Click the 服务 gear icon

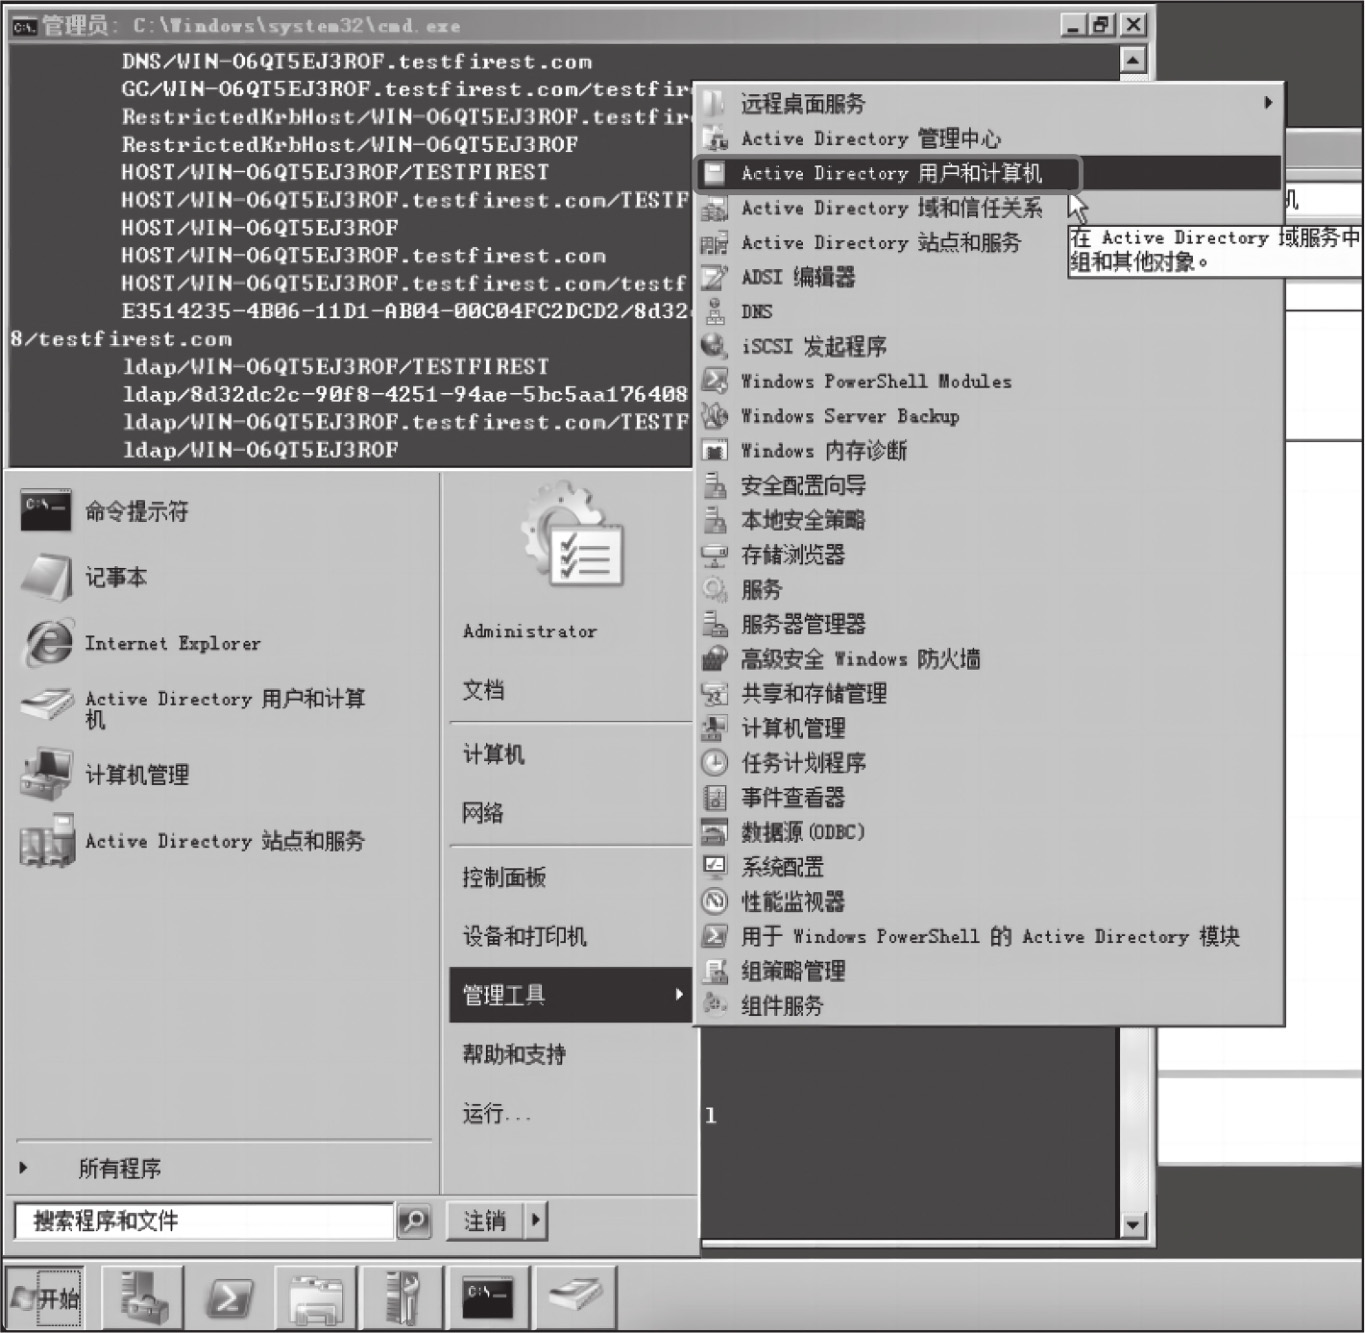point(714,589)
